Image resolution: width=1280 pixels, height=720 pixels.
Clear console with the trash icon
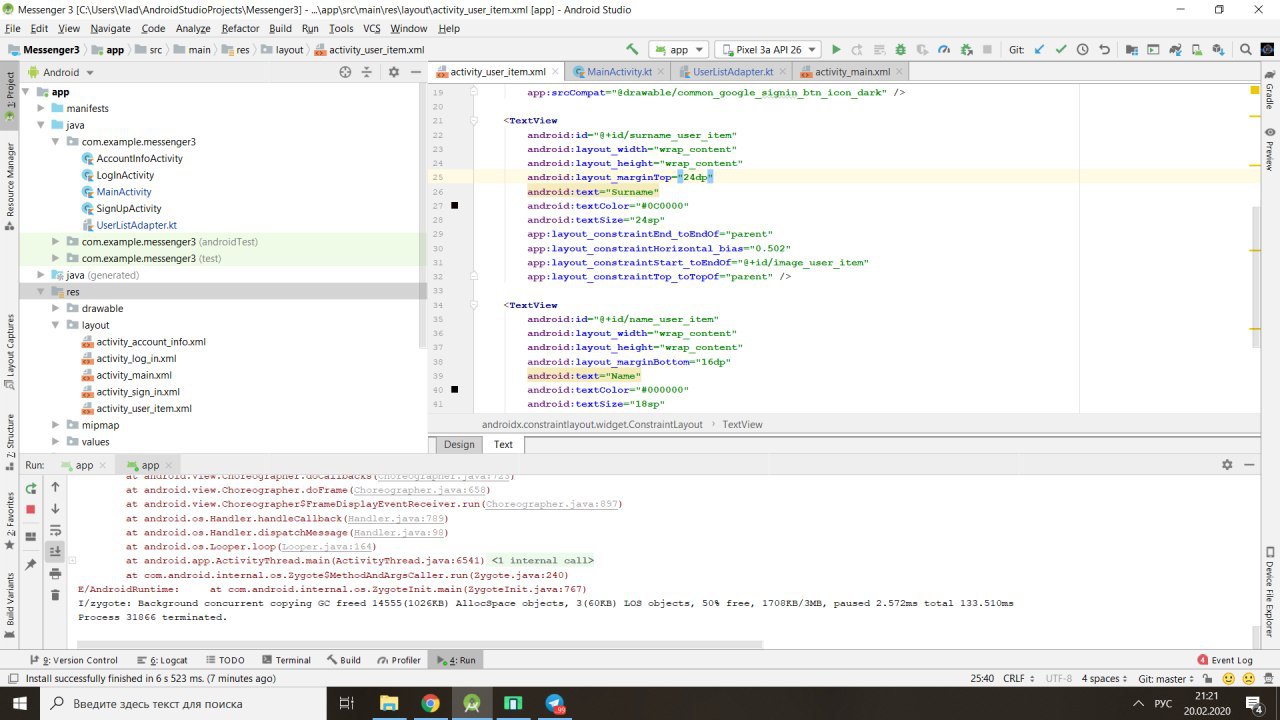pos(56,595)
